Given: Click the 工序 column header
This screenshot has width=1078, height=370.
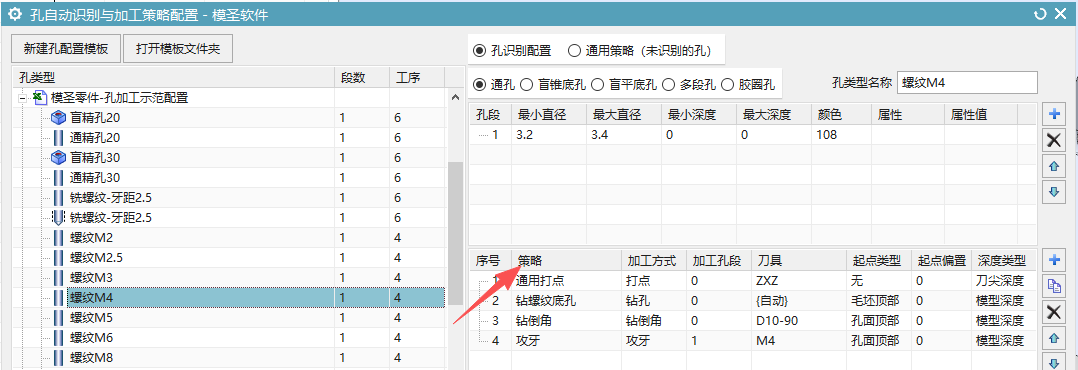Looking at the screenshot, I should (x=417, y=77).
